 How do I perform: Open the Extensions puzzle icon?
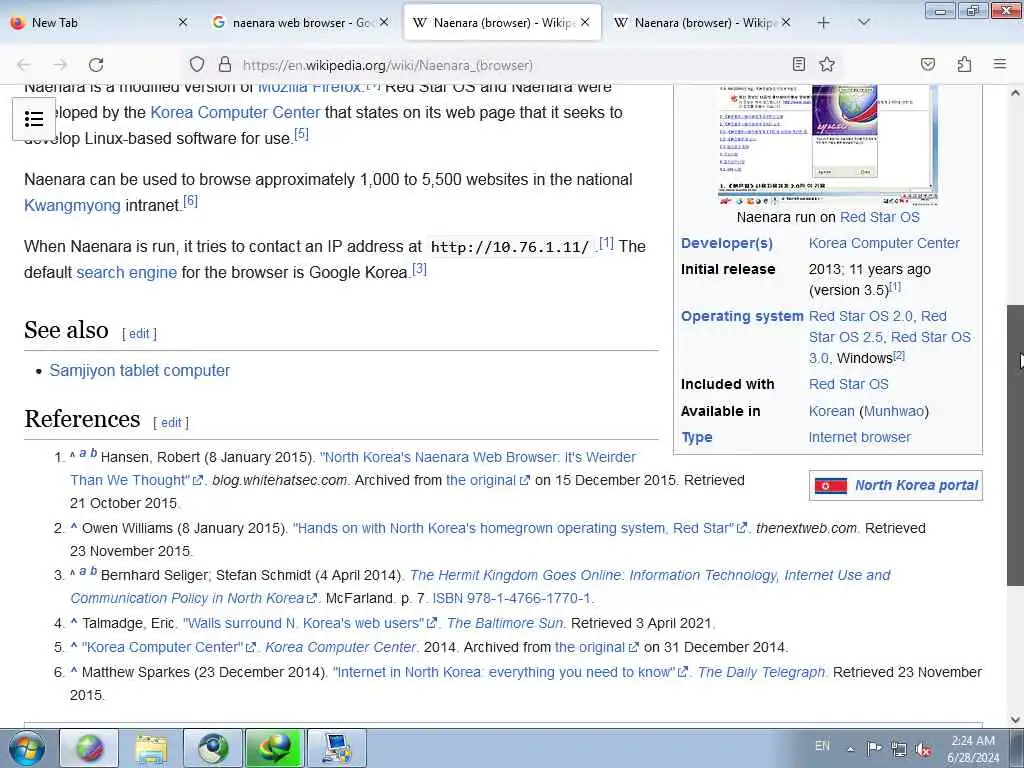coord(964,64)
